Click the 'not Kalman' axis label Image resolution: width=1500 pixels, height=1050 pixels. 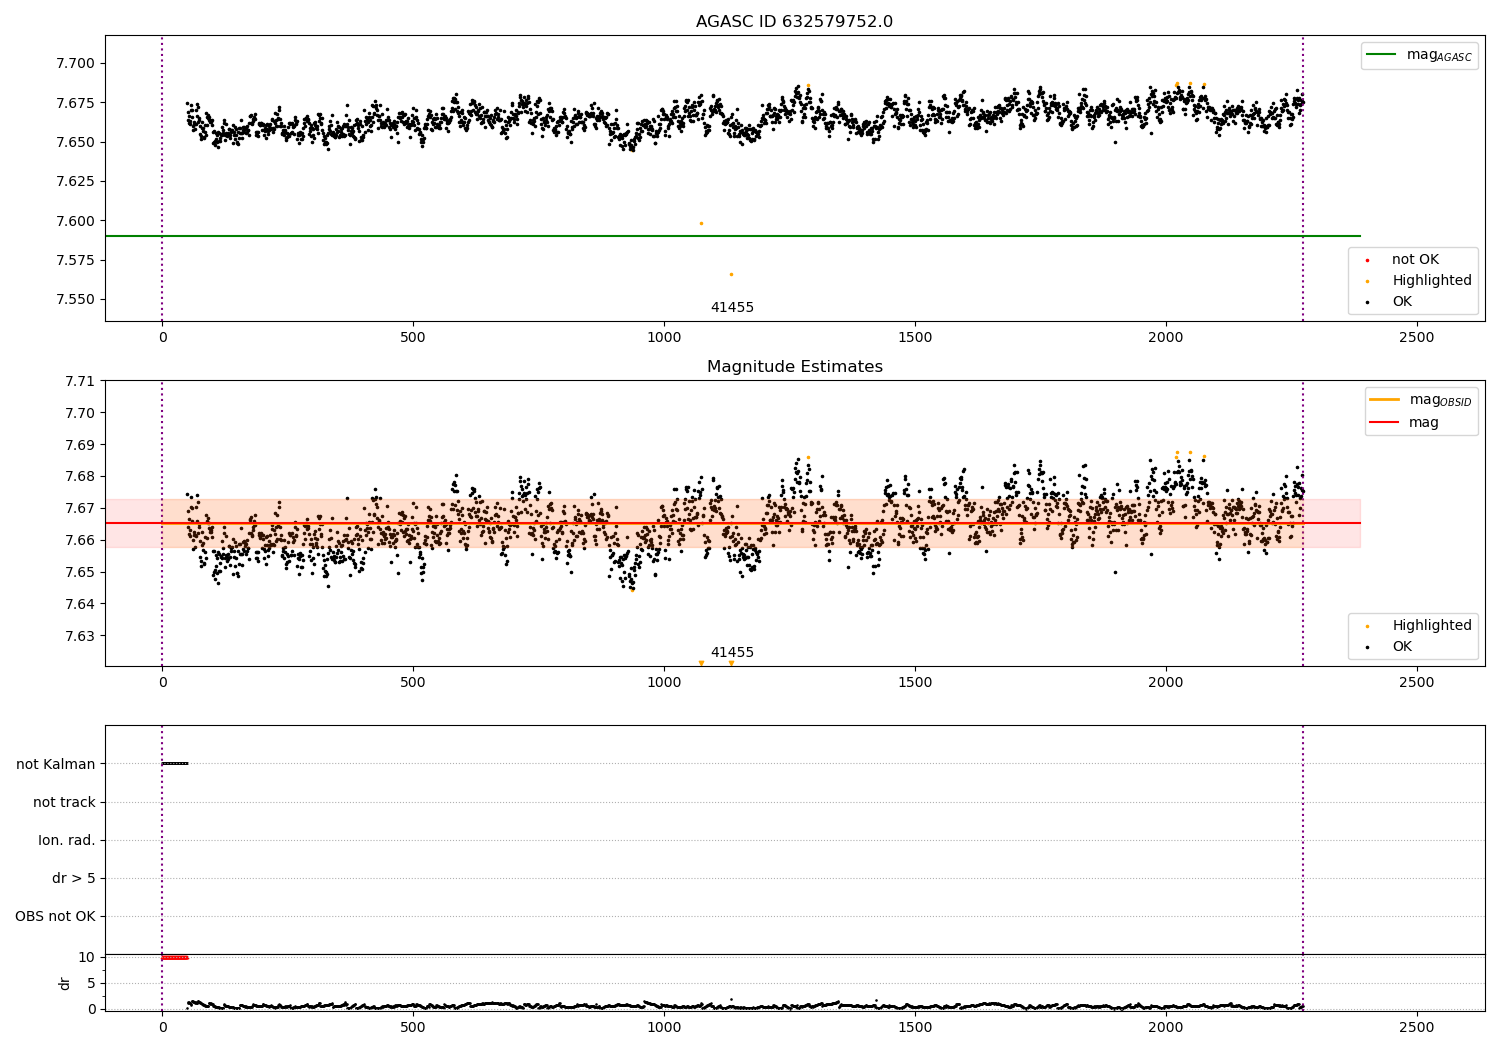click(x=56, y=764)
